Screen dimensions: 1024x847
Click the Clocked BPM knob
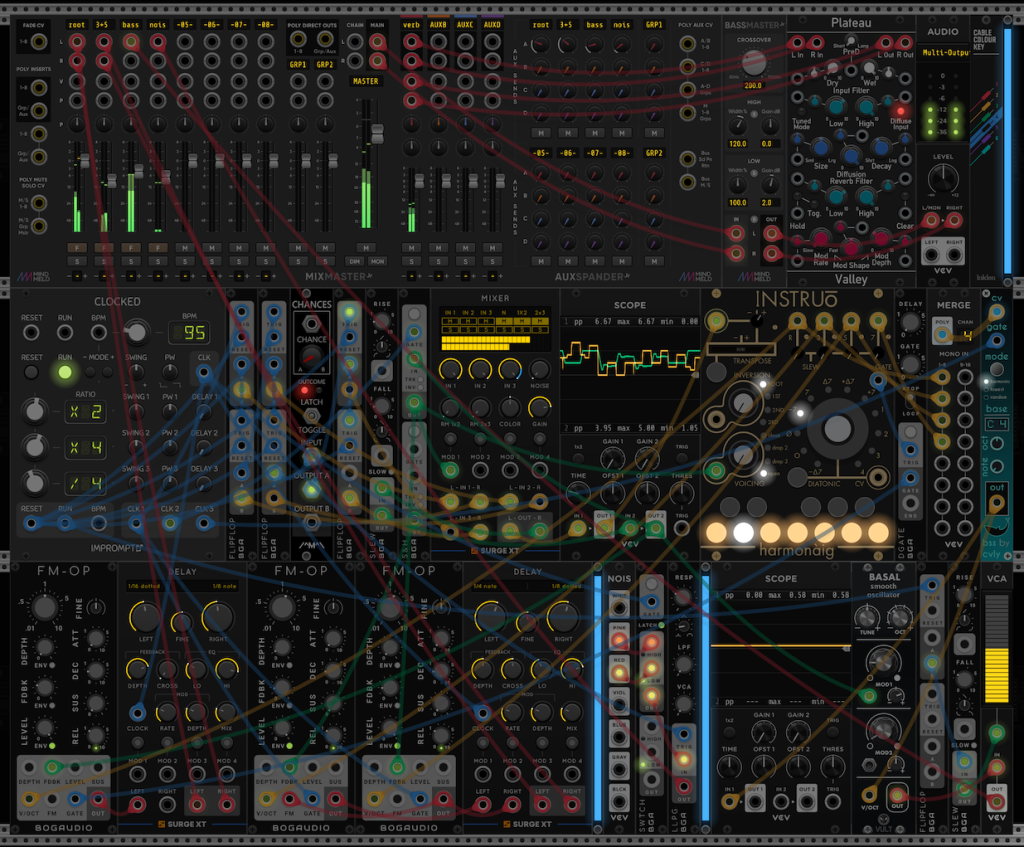click(x=135, y=332)
